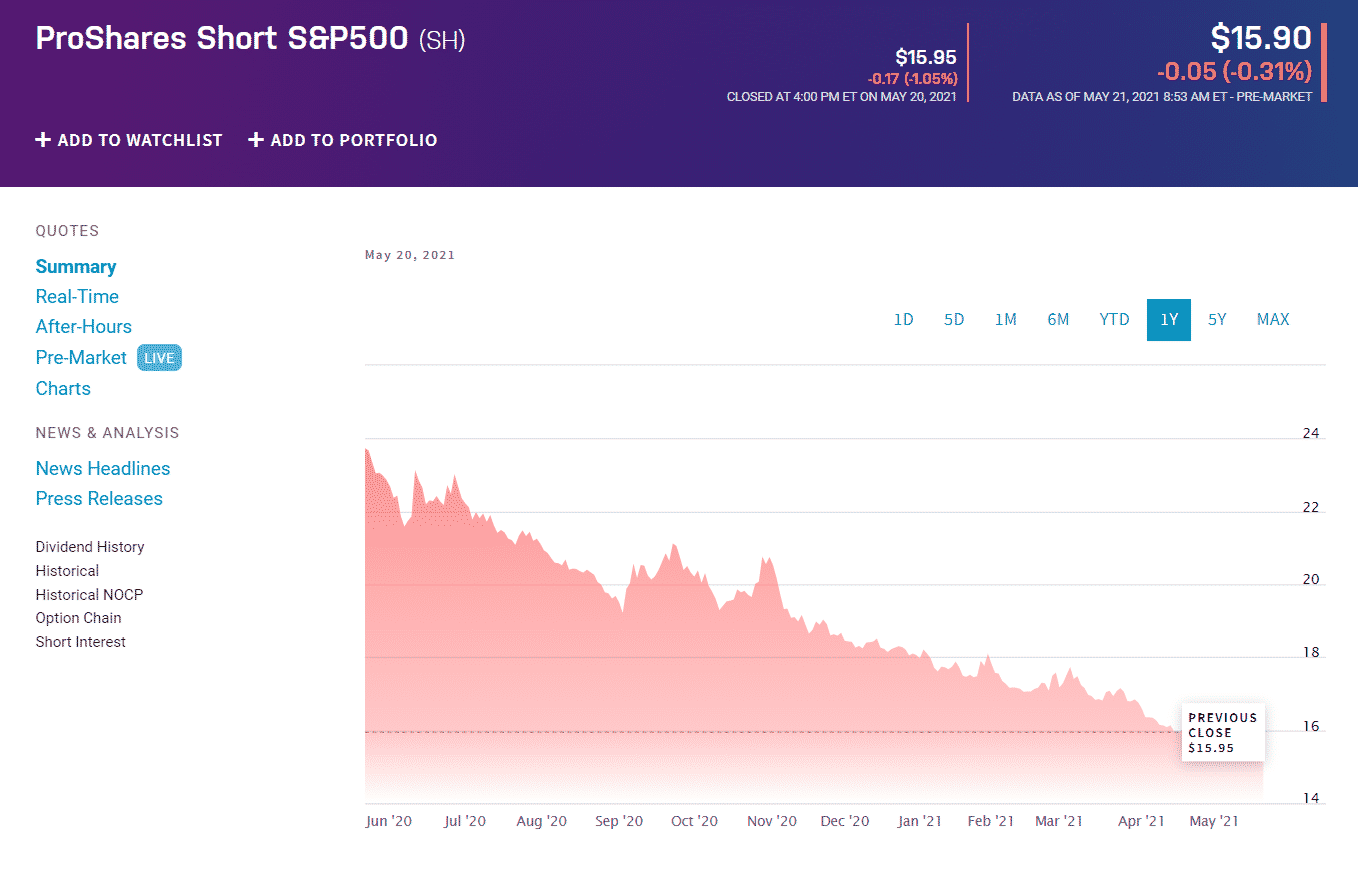Viewport: 1358px width, 892px height.
Task: View Dividend History
Action: click(x=90, y=547)
